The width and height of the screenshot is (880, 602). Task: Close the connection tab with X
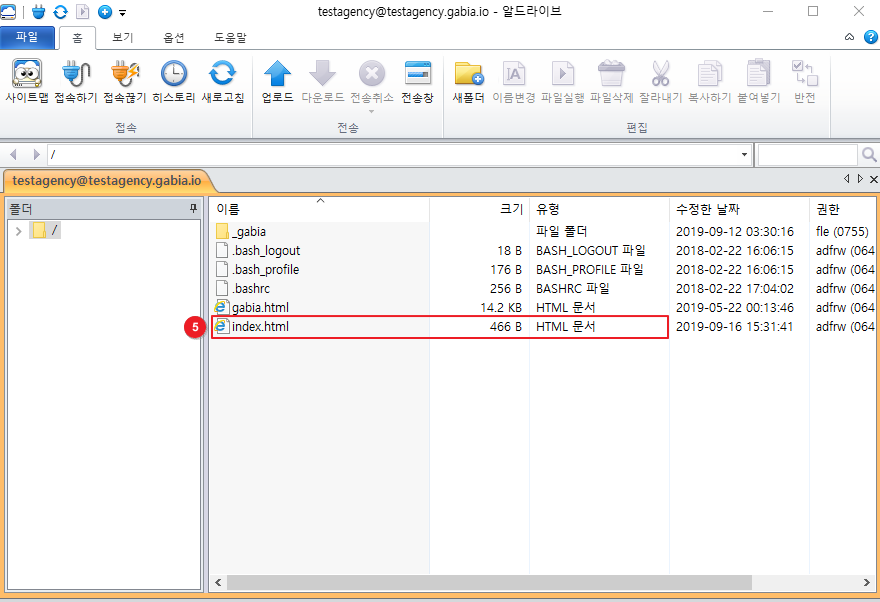point(873,180)
